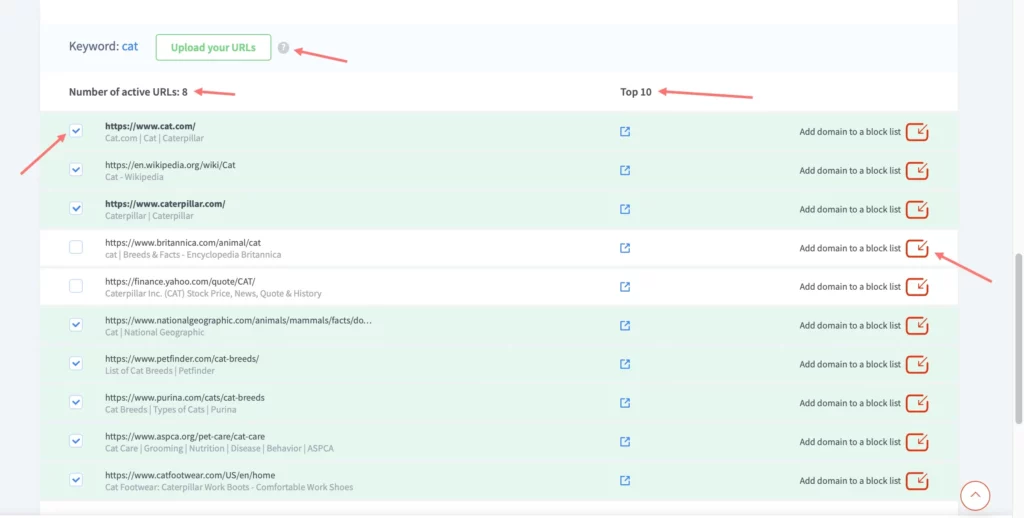Screen dimensions: 1024x518
Task: Click the https://www.caterpillar.com/ URL text
Action: [165, 204]
